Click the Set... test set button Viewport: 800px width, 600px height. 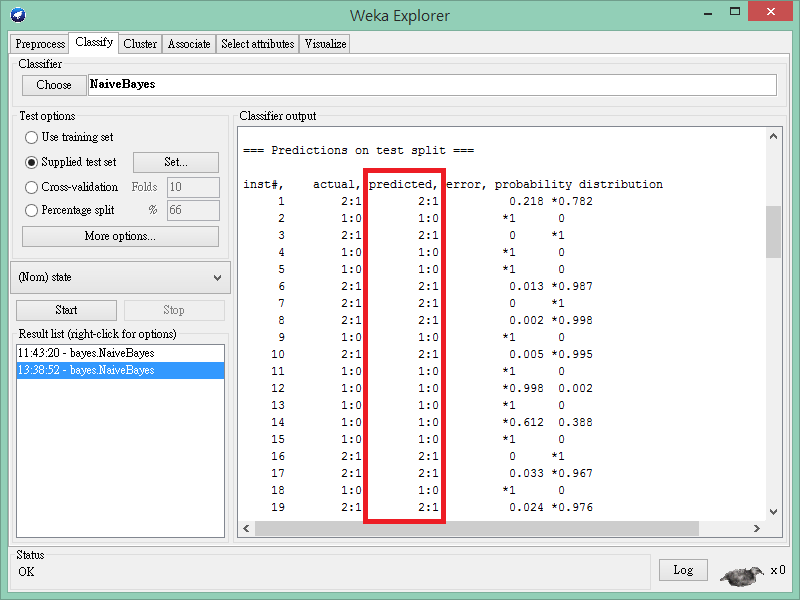(176, 162)
